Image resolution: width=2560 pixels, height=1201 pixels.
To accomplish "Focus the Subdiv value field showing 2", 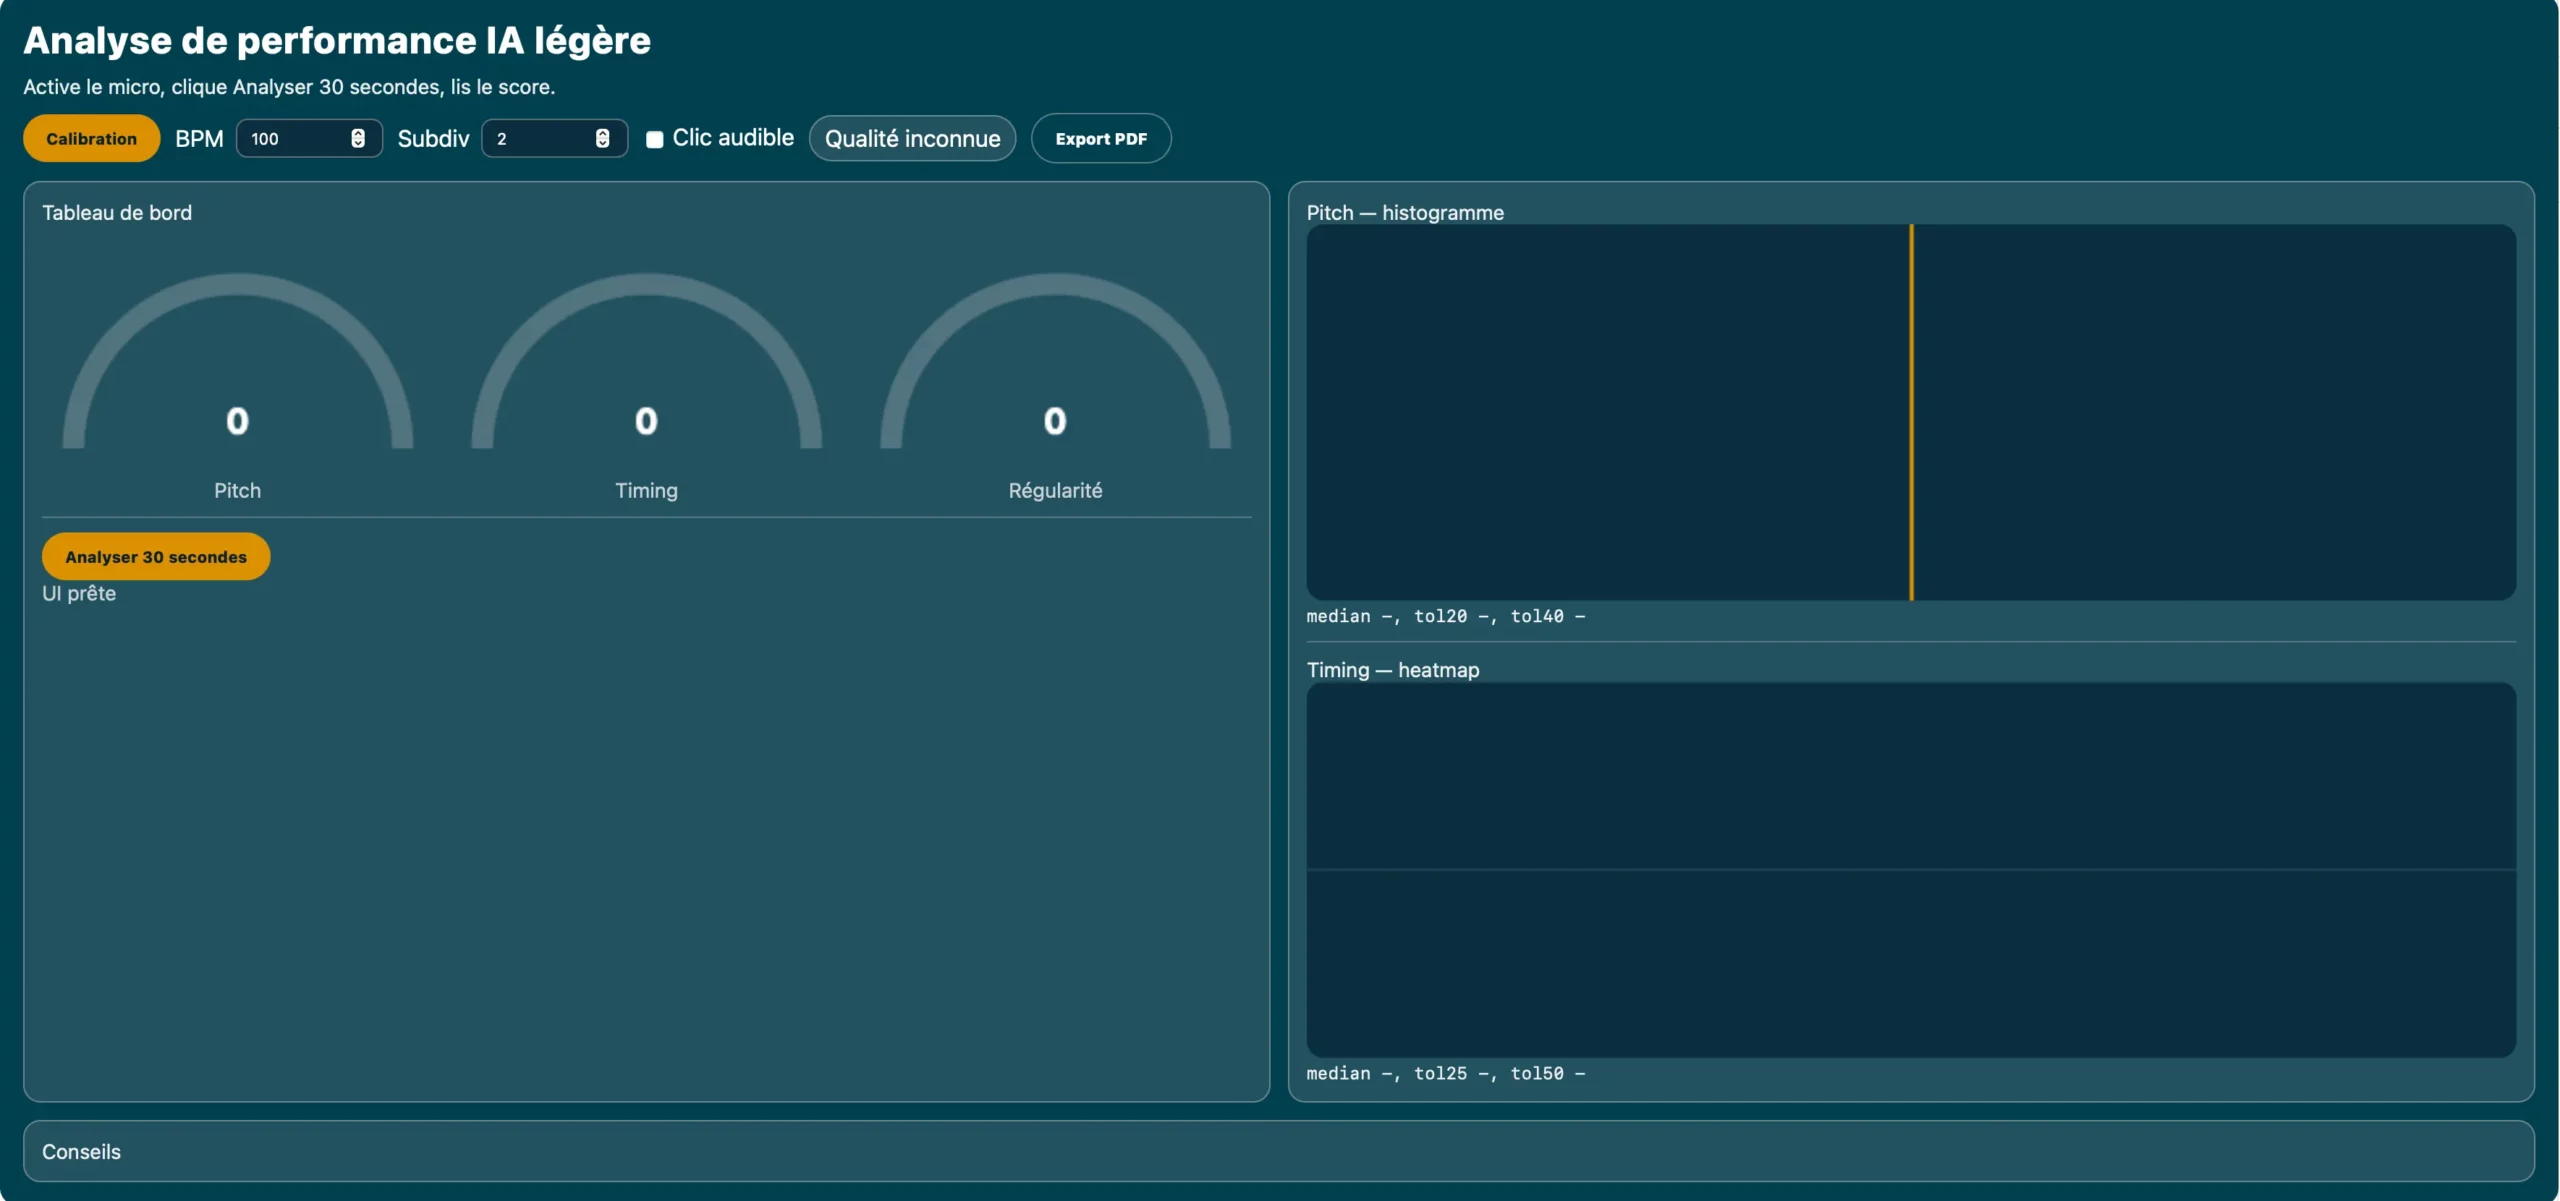I will click(538, 139).
